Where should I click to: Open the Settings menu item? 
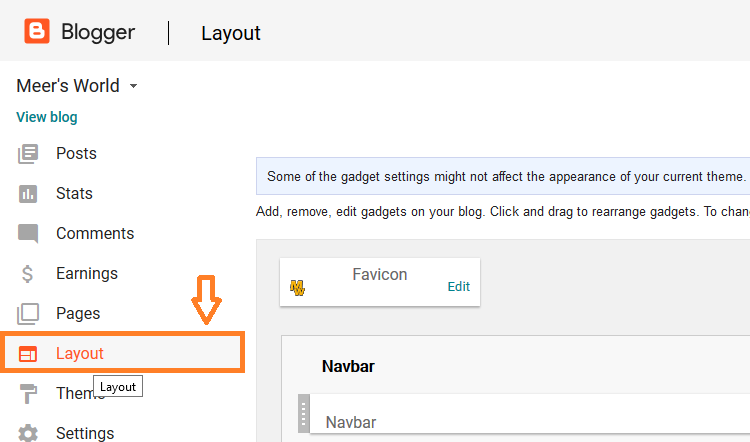[85, 433]
